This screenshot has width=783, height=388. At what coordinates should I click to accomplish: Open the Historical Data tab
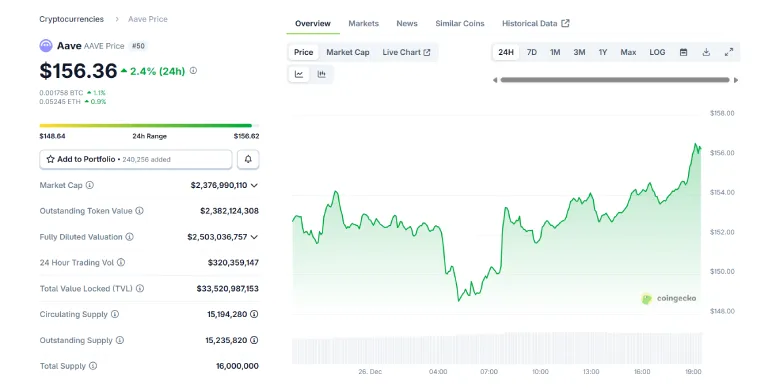coord(535,23)
